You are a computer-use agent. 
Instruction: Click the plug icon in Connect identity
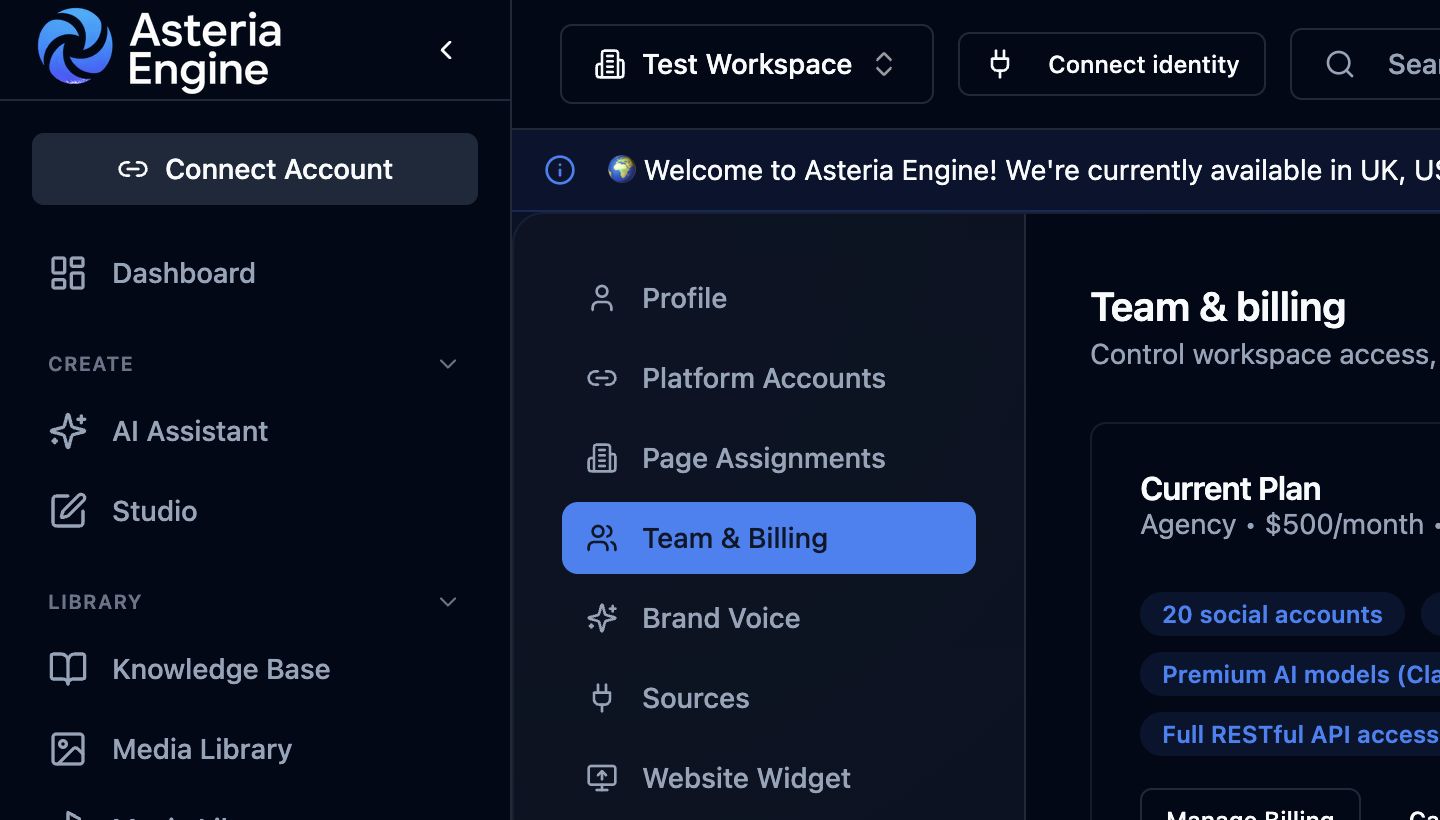tap(999, 65)
